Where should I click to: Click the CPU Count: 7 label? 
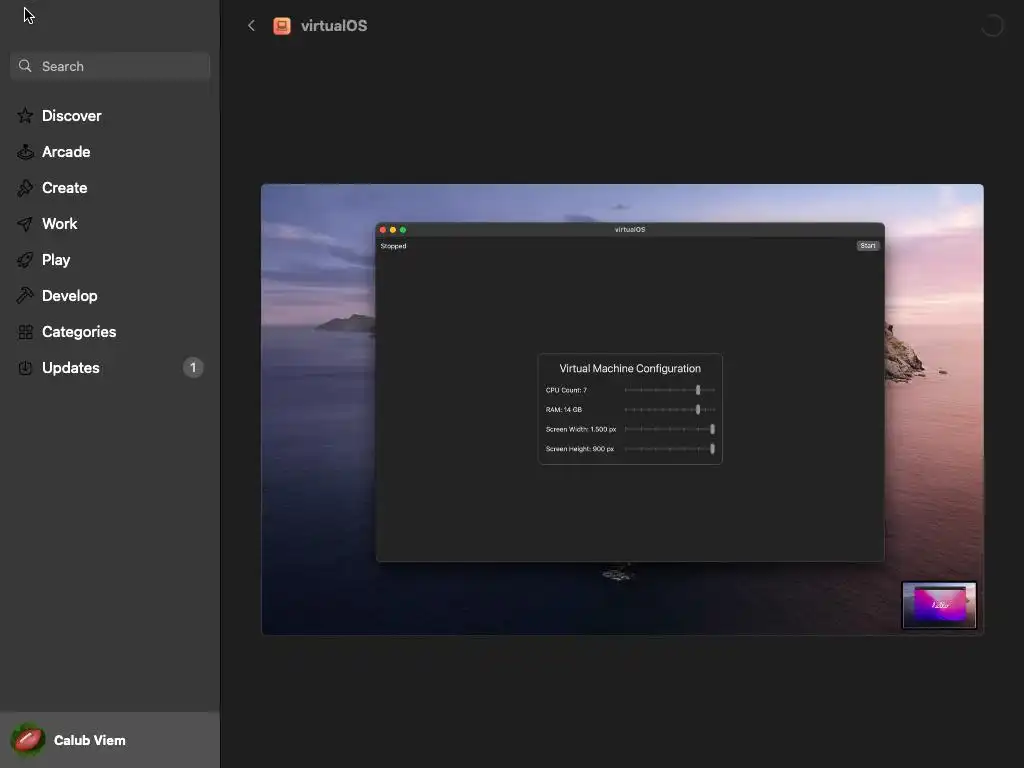(x=566, y=390)
